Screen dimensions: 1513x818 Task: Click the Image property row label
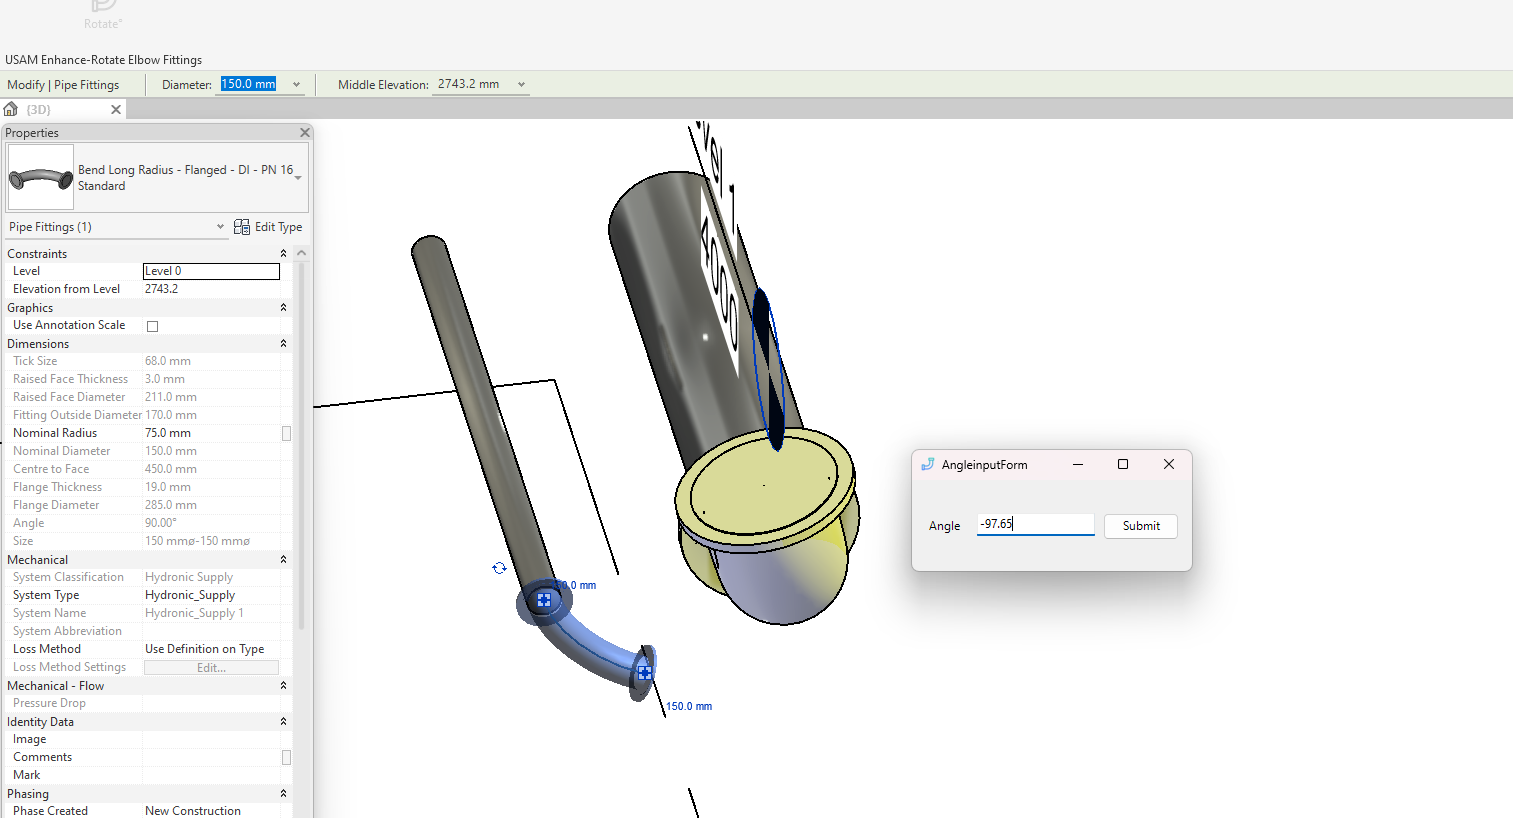coord(30,739)
